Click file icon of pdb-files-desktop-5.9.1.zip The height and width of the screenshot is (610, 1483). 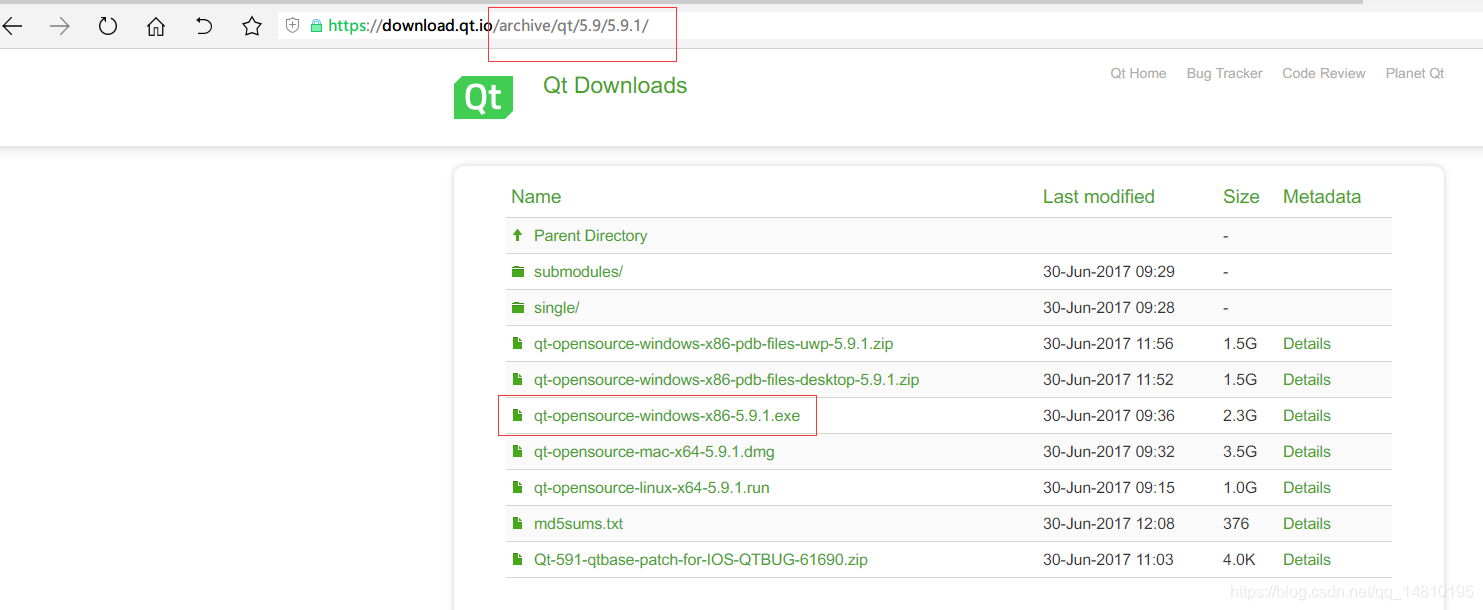[517, 380]
